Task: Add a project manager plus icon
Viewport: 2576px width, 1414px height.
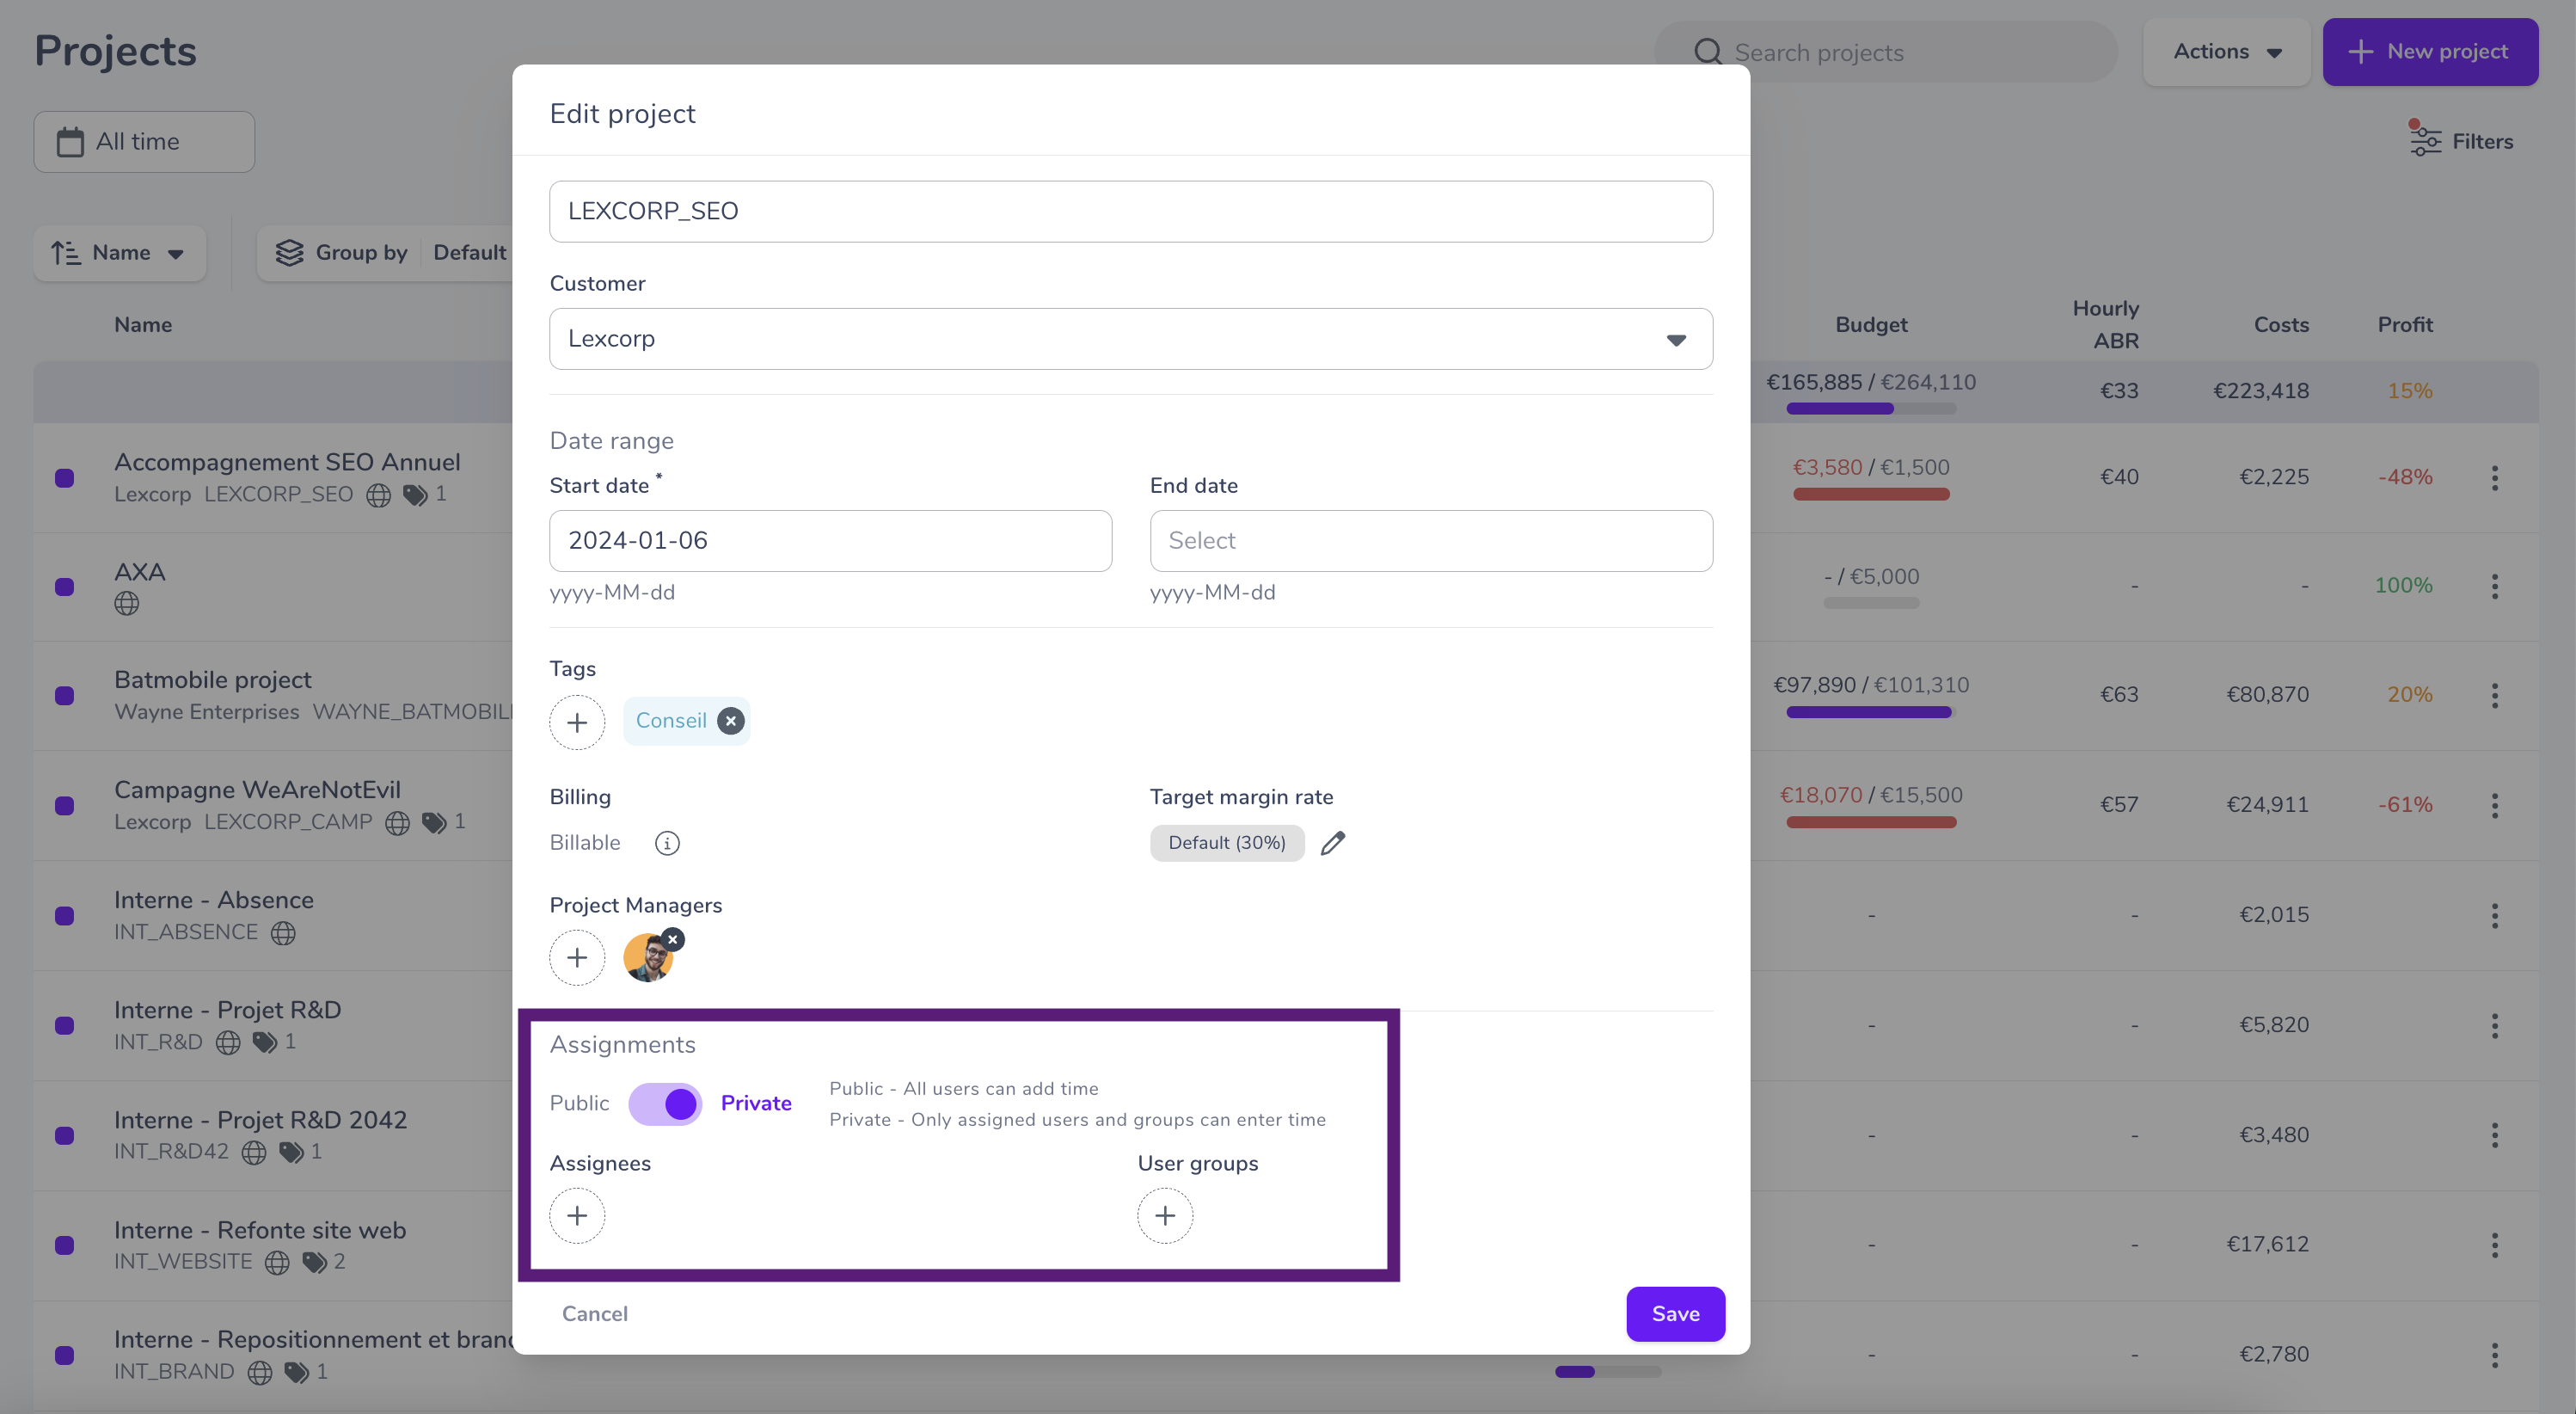Action: pos(577,958)
